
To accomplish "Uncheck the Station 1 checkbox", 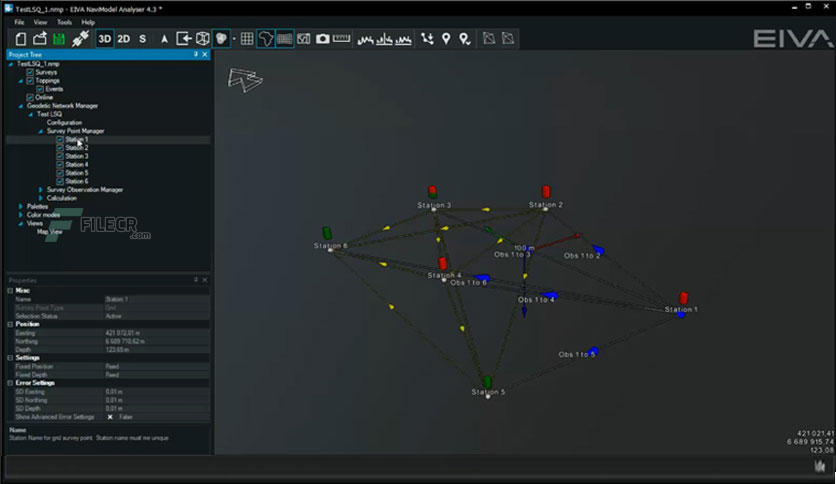I will point(60,140).
